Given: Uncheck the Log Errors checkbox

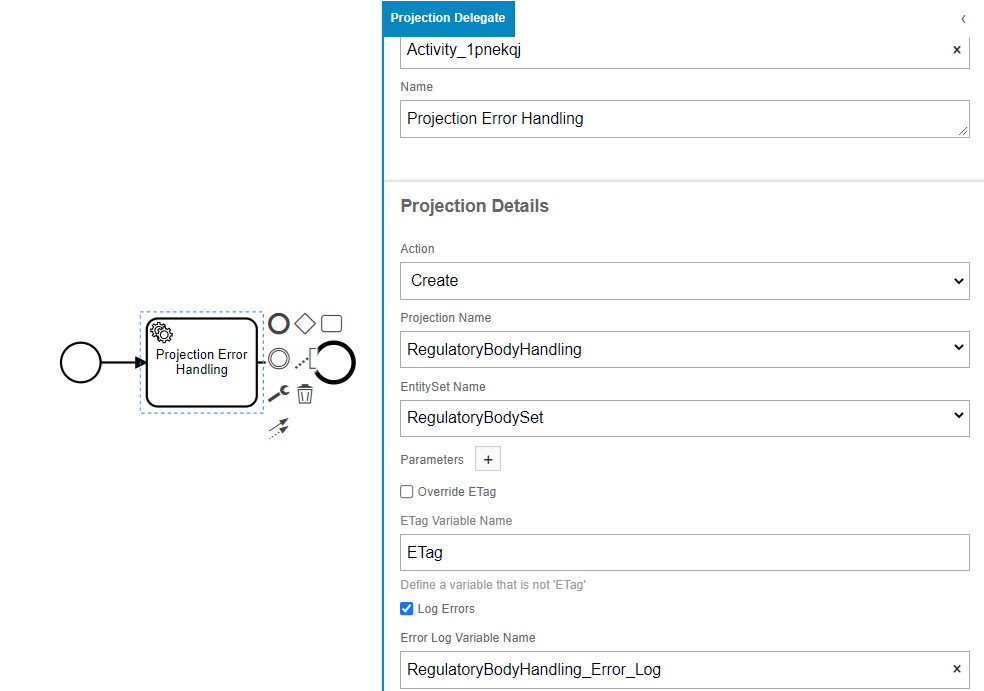Looking at the screenshot, I should [x=407, y=608].
